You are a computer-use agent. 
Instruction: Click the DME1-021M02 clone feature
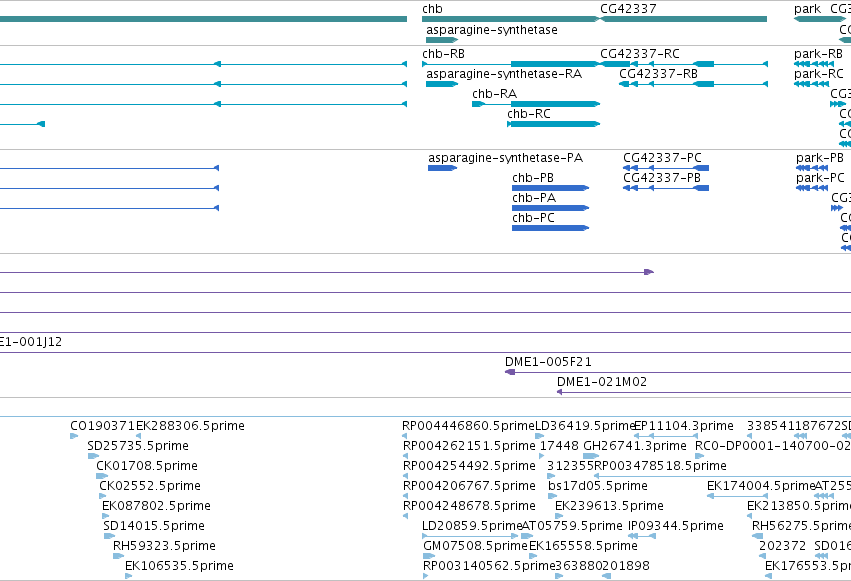(704, 392)
